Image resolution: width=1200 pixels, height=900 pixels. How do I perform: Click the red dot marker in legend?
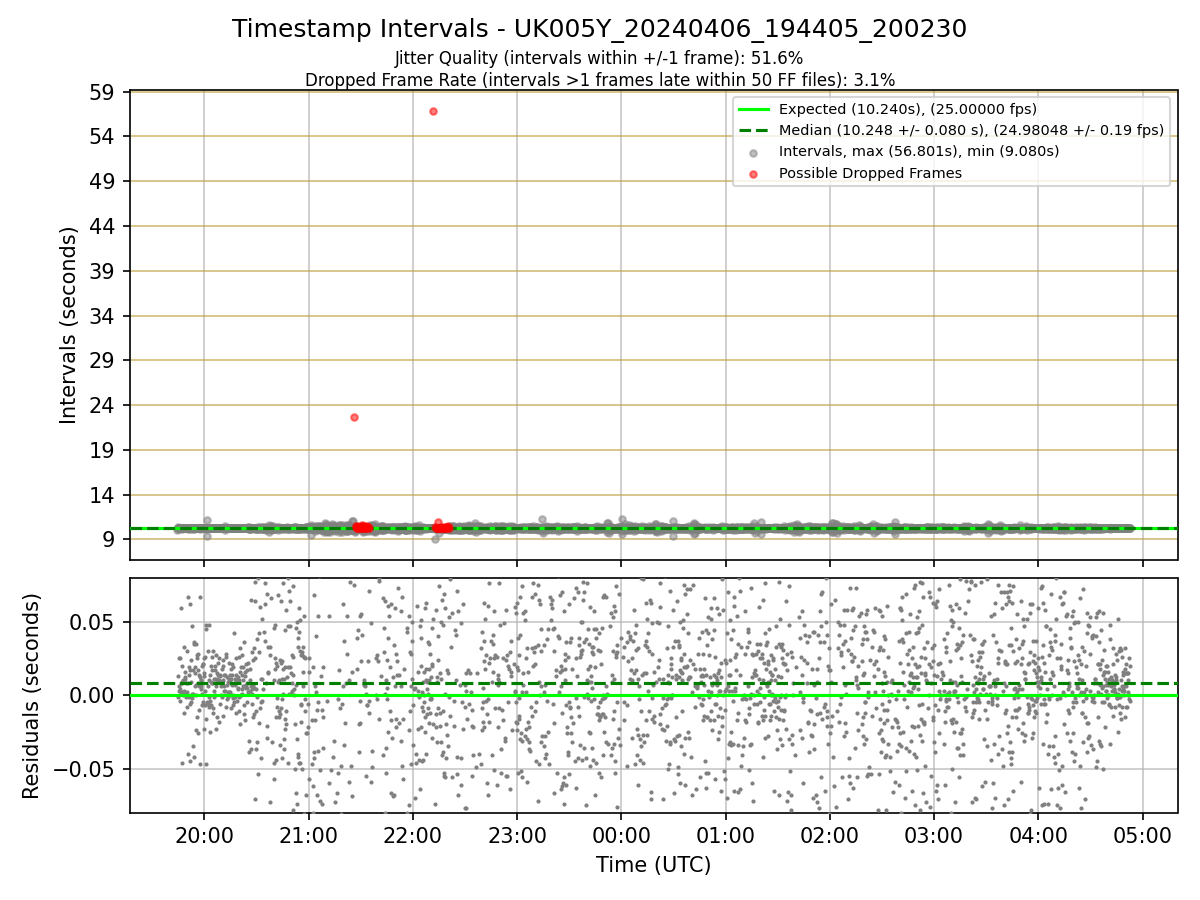[x=754, y=173]
